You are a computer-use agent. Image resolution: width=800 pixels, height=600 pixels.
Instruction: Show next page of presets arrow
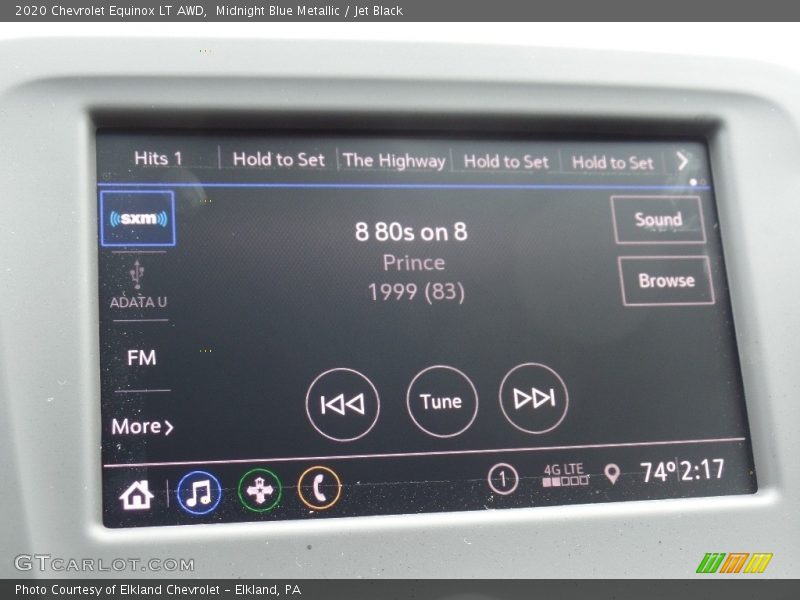tap(683, 162)
